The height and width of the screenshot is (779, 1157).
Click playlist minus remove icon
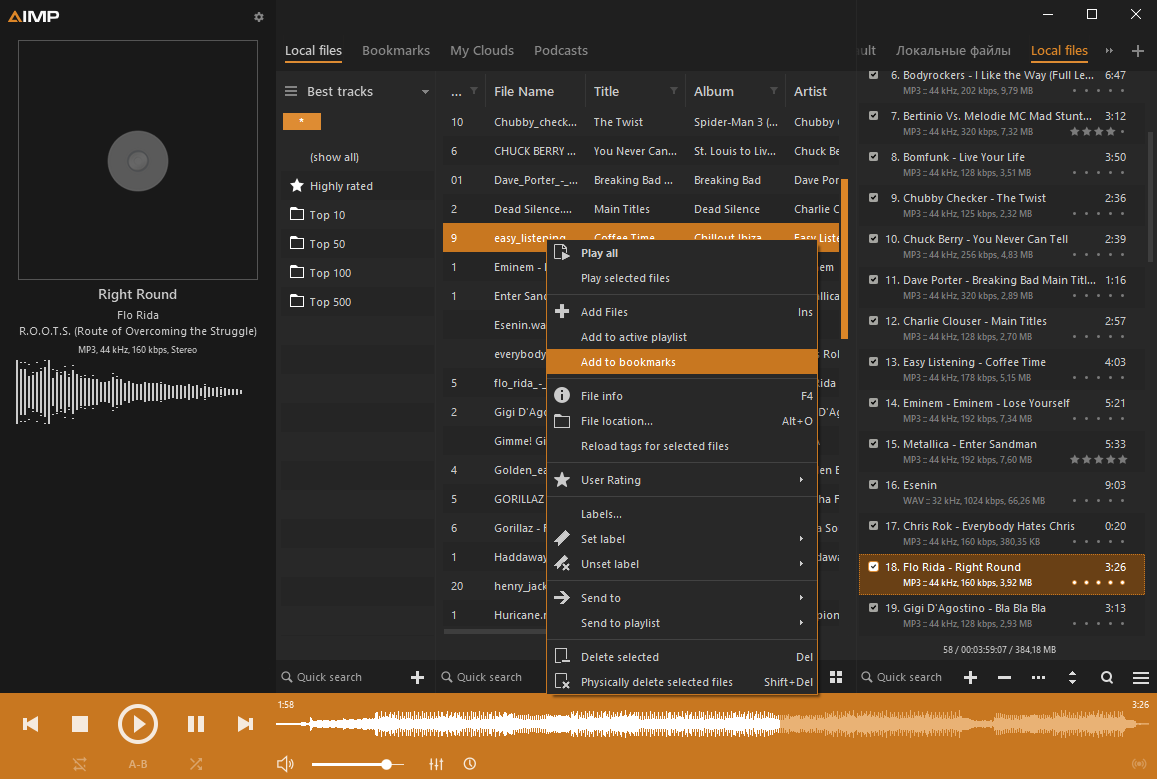tap(1004, 677)
